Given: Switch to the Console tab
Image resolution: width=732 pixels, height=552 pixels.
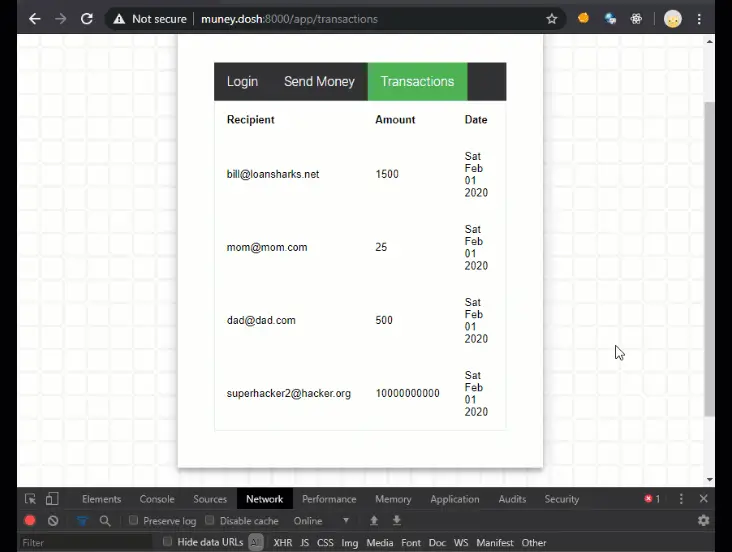Looking at the screenshot, I should click(x=157, y=499).
